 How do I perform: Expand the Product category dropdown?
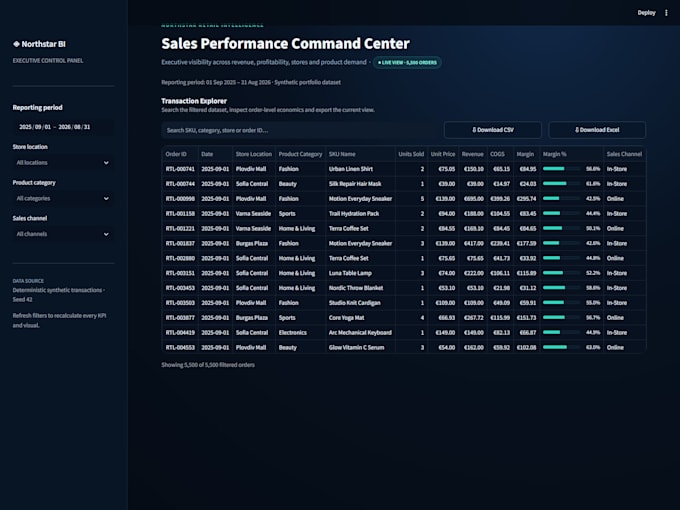pos(63,198)
